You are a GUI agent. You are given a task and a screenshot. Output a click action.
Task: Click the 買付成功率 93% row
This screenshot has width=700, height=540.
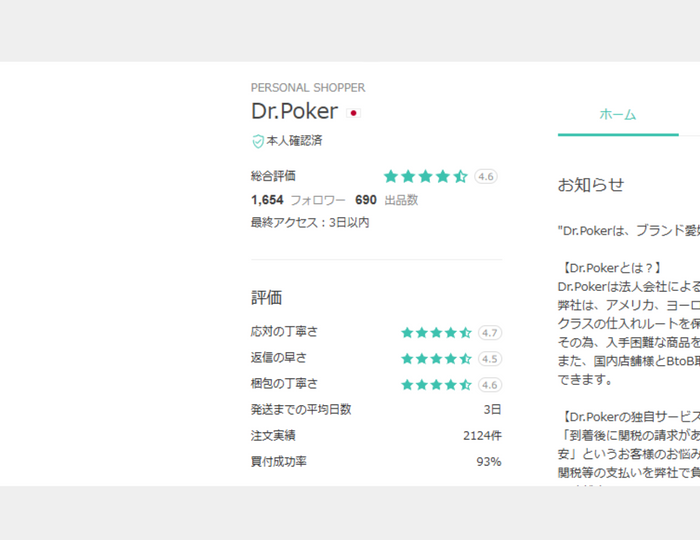(x=375, y=462)
